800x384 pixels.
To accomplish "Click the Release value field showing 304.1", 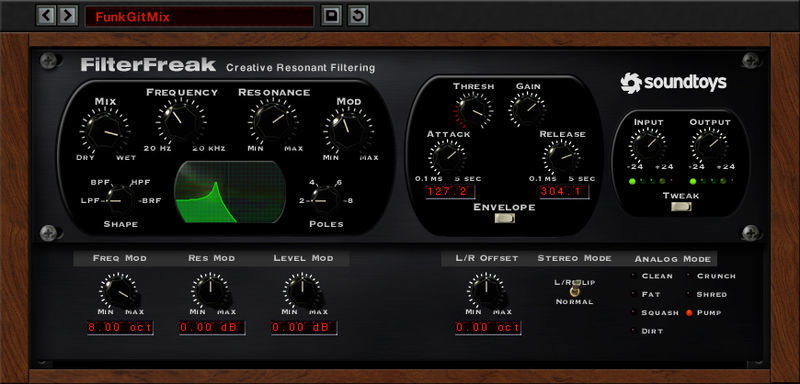I will point(564,192).
